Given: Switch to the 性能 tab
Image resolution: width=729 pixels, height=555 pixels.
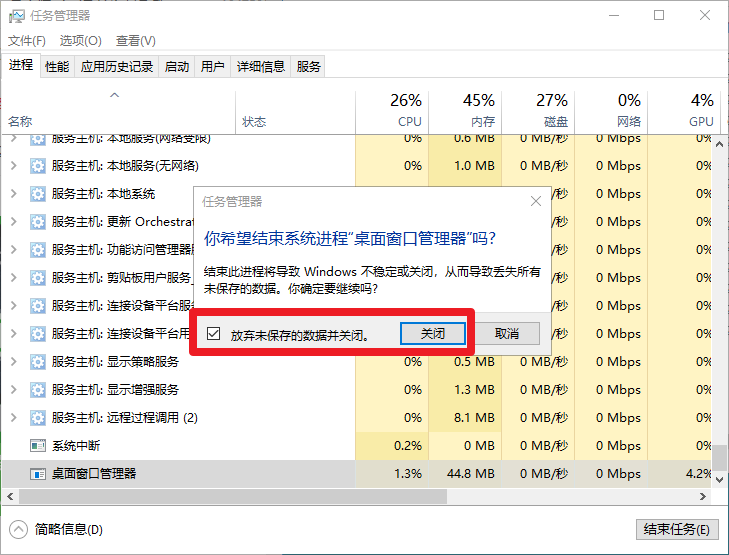Looking at the screenshot, I should [57, 67].
